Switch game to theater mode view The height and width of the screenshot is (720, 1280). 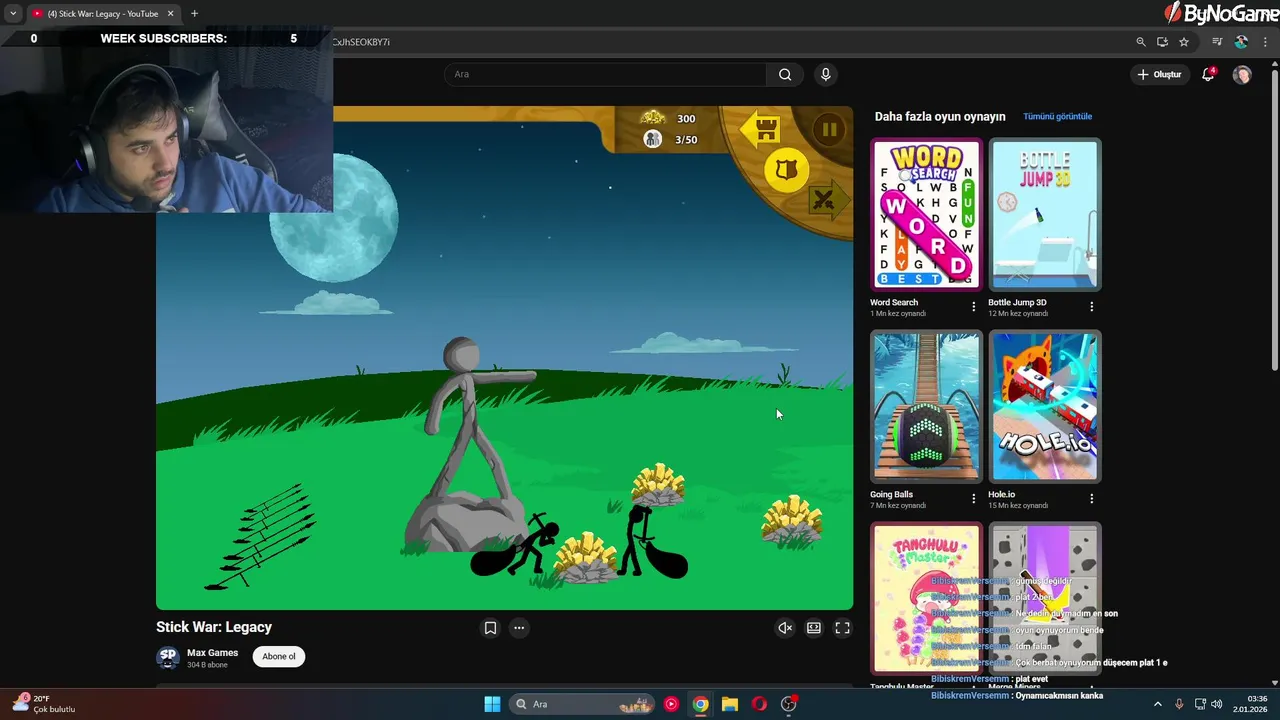point(814,628)
